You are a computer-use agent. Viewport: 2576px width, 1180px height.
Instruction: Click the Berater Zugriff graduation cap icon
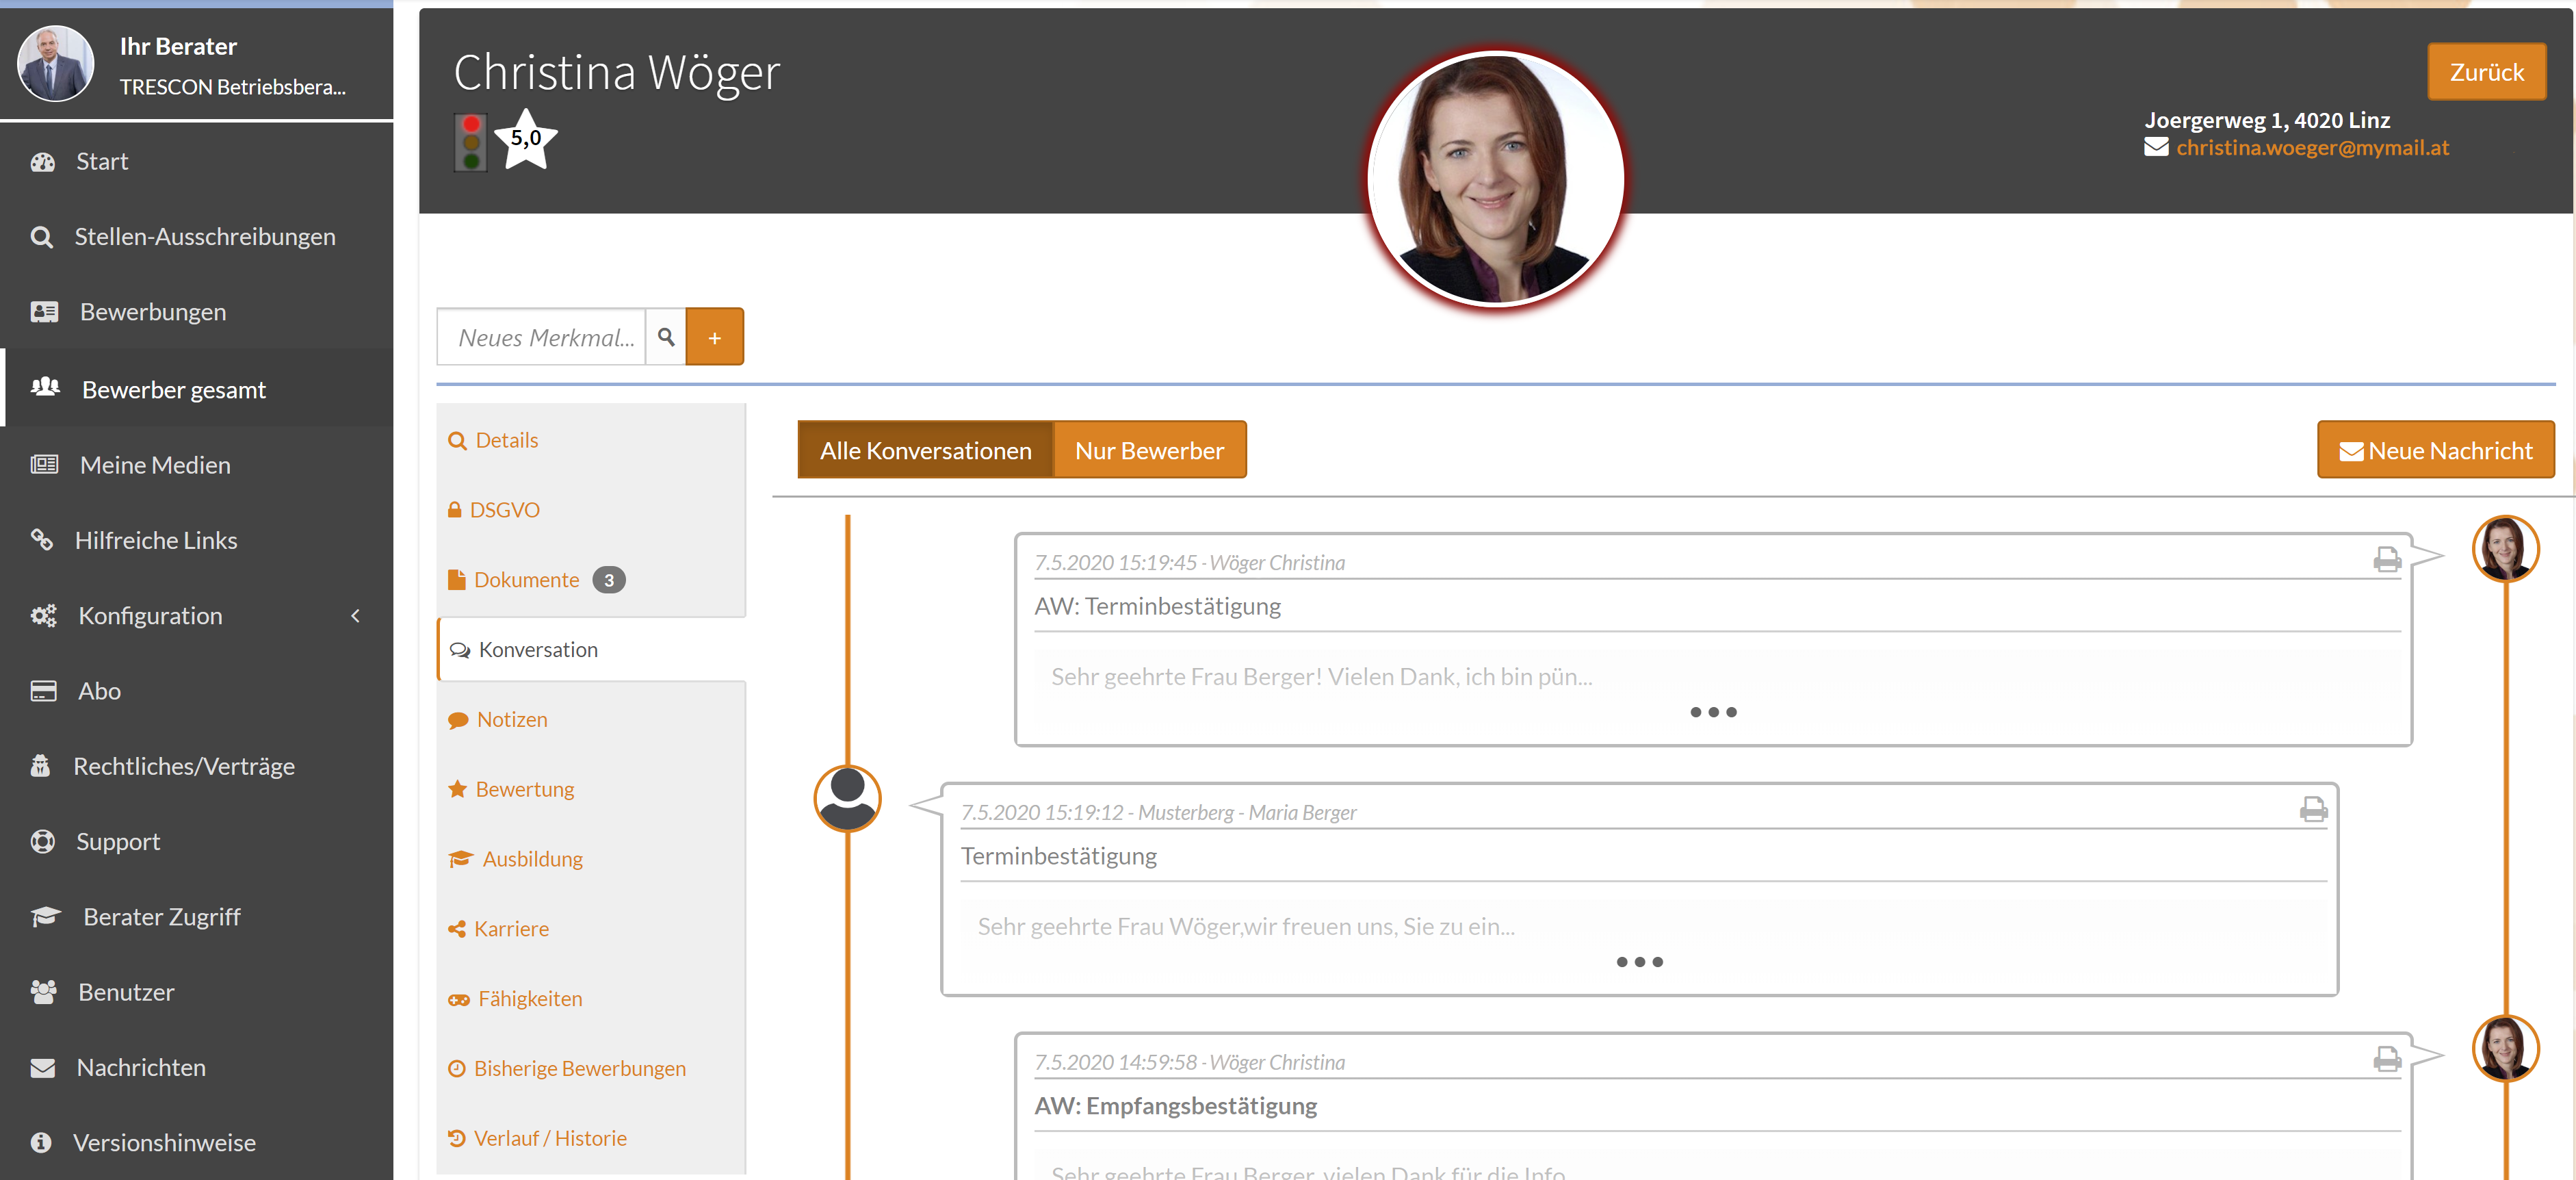pyautogui.click(x=46, y=917)
